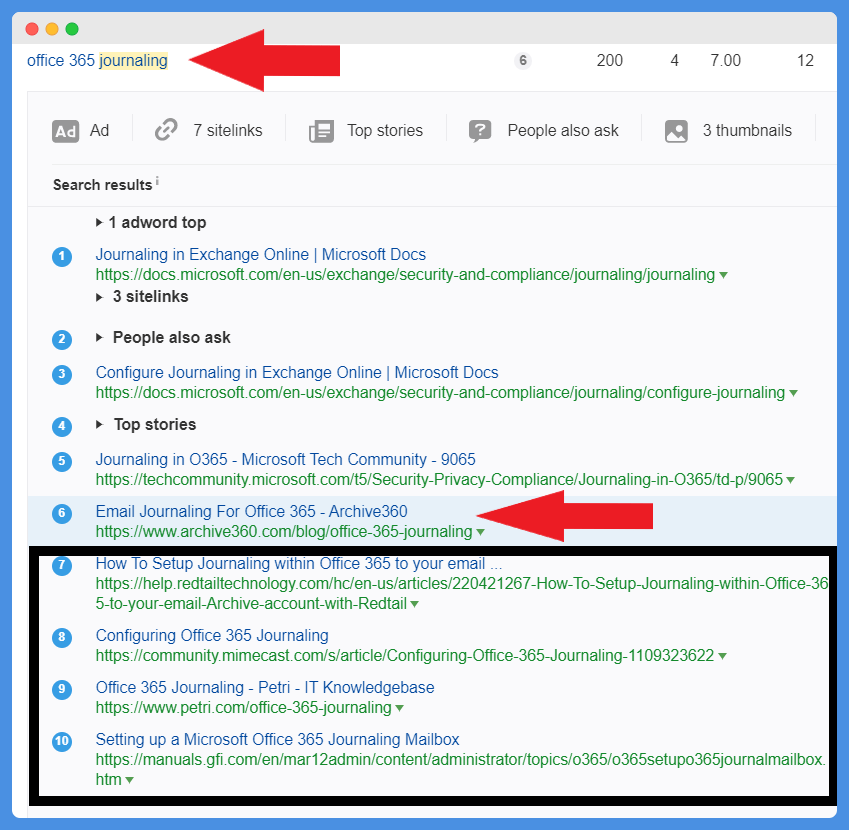Click the Search results heading
Viewport: 849px width, 830px height.
[102, 185]
